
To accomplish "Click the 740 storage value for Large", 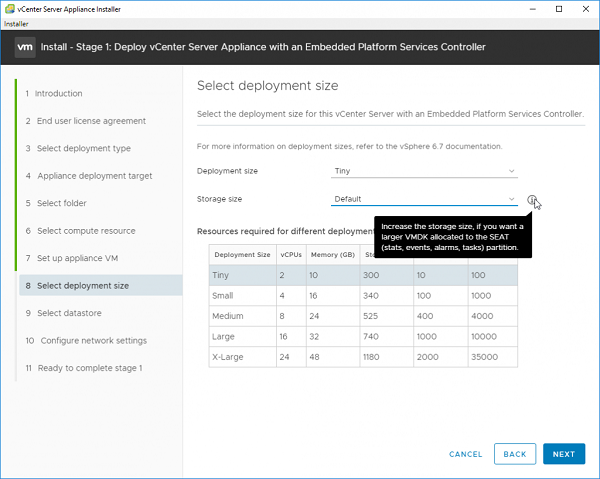I will 386,337.
